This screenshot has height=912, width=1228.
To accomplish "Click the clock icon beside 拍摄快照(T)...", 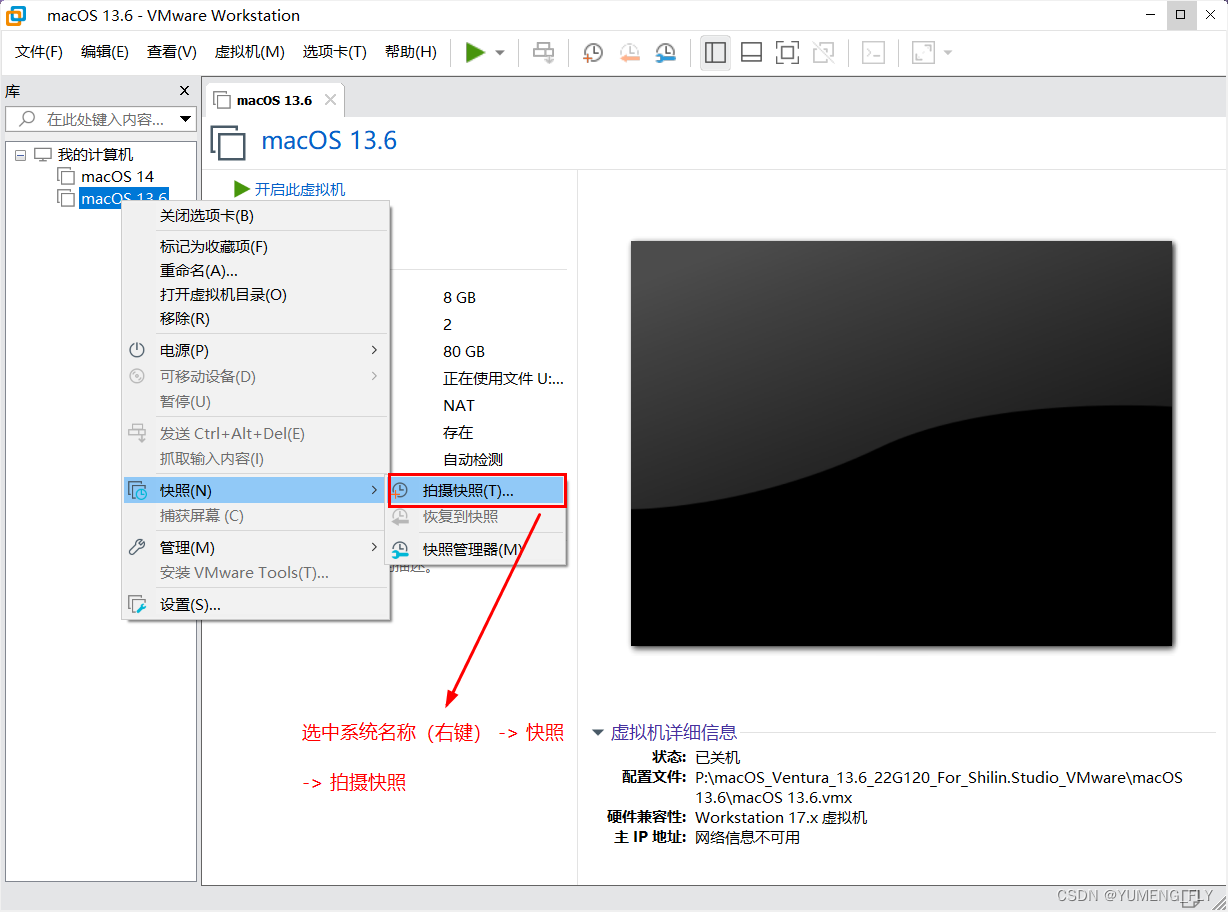I will [401, 490].
